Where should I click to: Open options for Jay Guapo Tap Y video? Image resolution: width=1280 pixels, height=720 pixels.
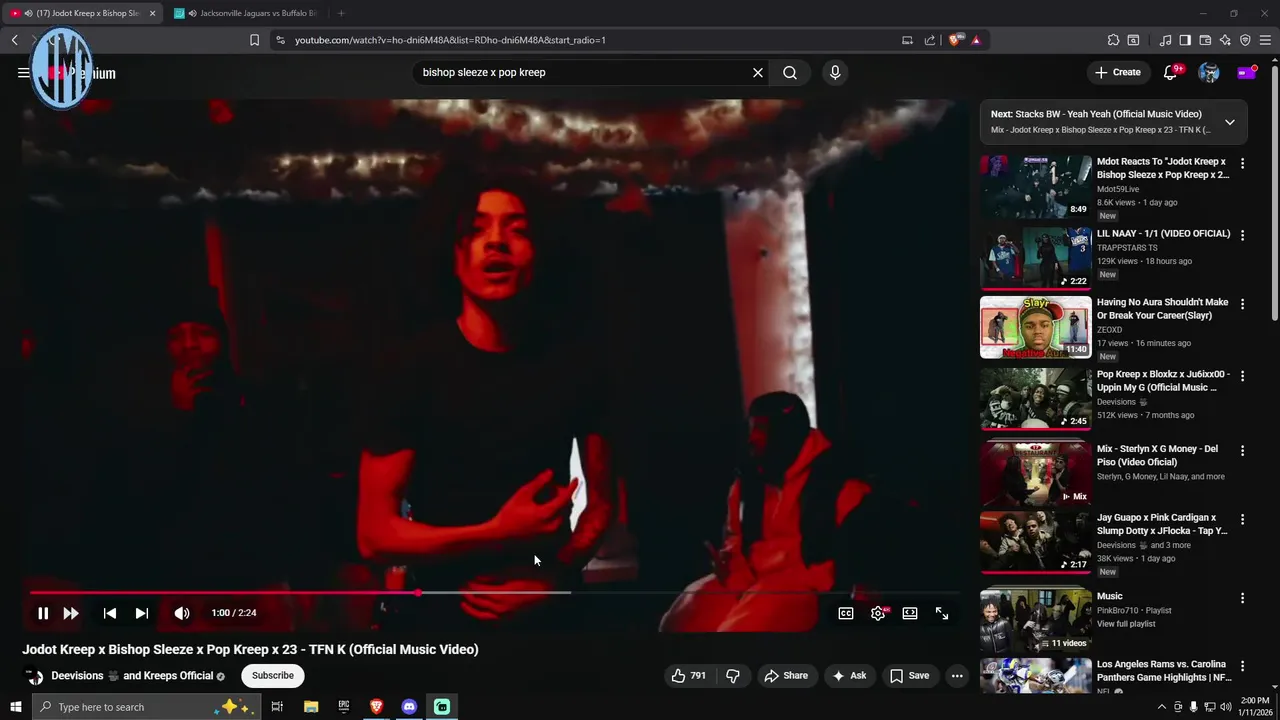(x=1243, y=520)
